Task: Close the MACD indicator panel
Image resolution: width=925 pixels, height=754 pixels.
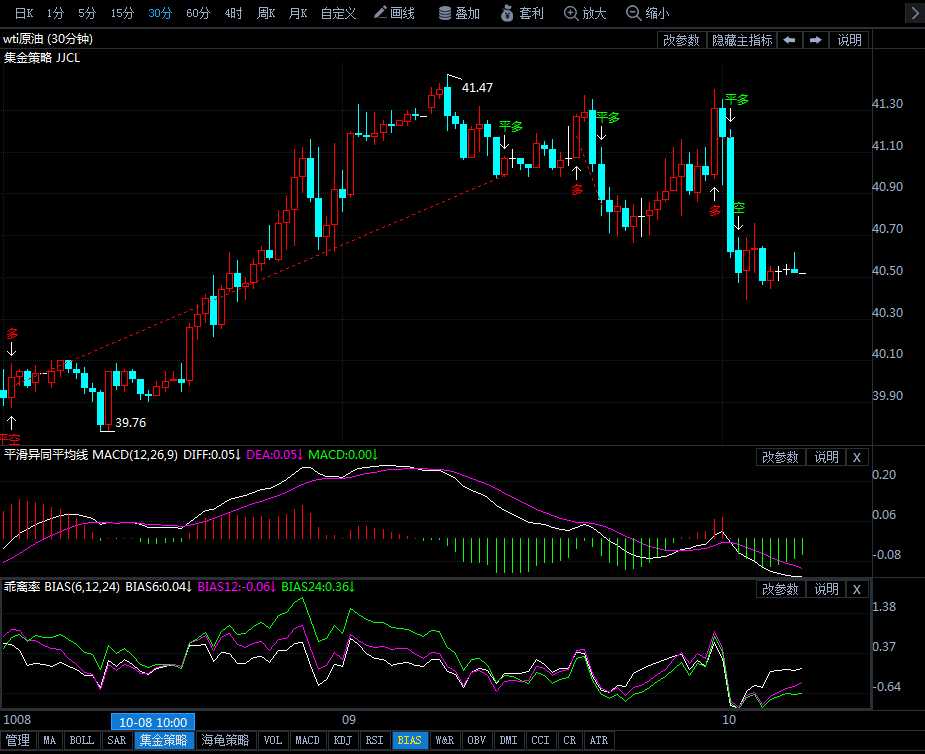Action: [856, 457]
